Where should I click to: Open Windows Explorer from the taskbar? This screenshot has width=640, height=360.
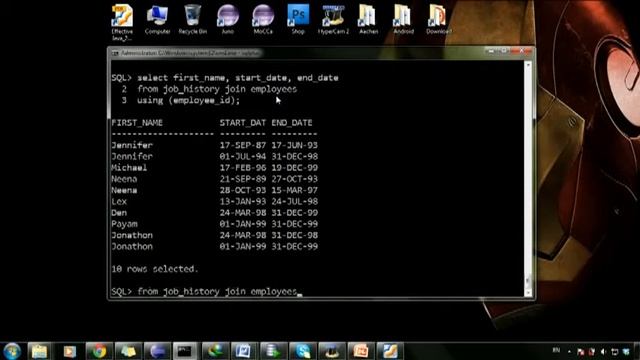tap(39, 351)
